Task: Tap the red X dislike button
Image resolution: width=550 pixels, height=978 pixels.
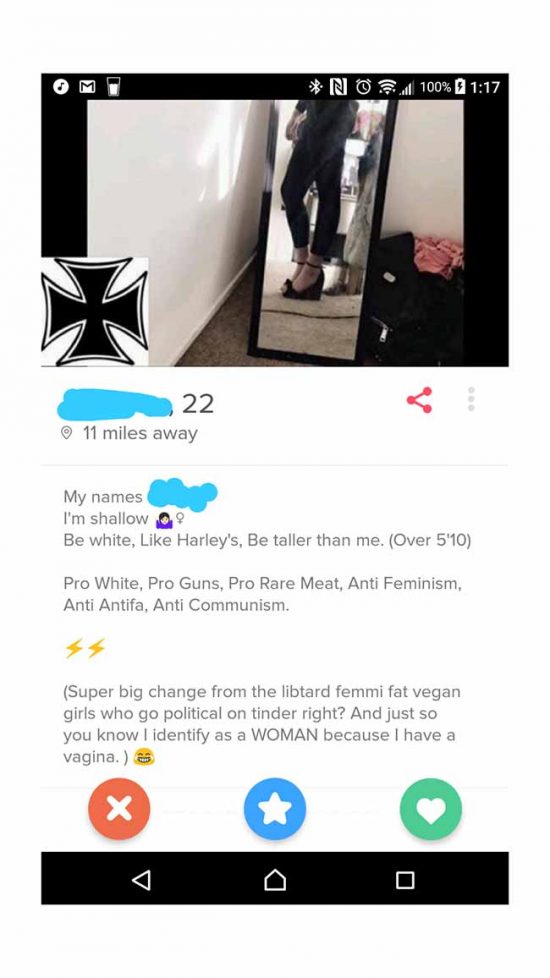Action: tap(119, 809)
